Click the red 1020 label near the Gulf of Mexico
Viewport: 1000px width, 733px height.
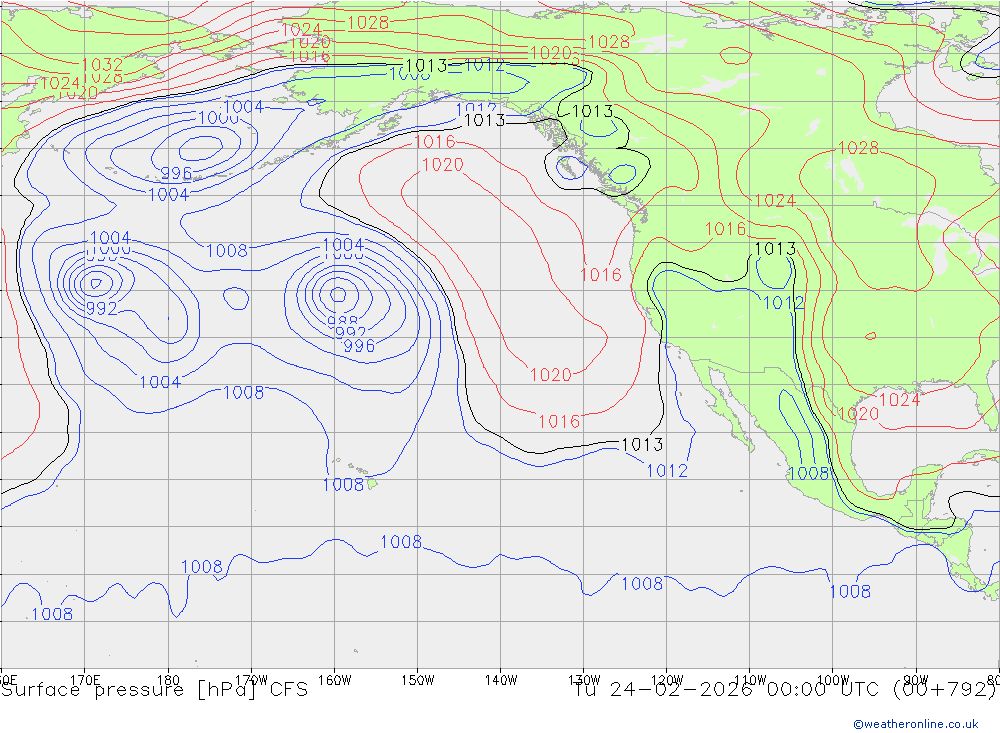[x=858, y=414]
